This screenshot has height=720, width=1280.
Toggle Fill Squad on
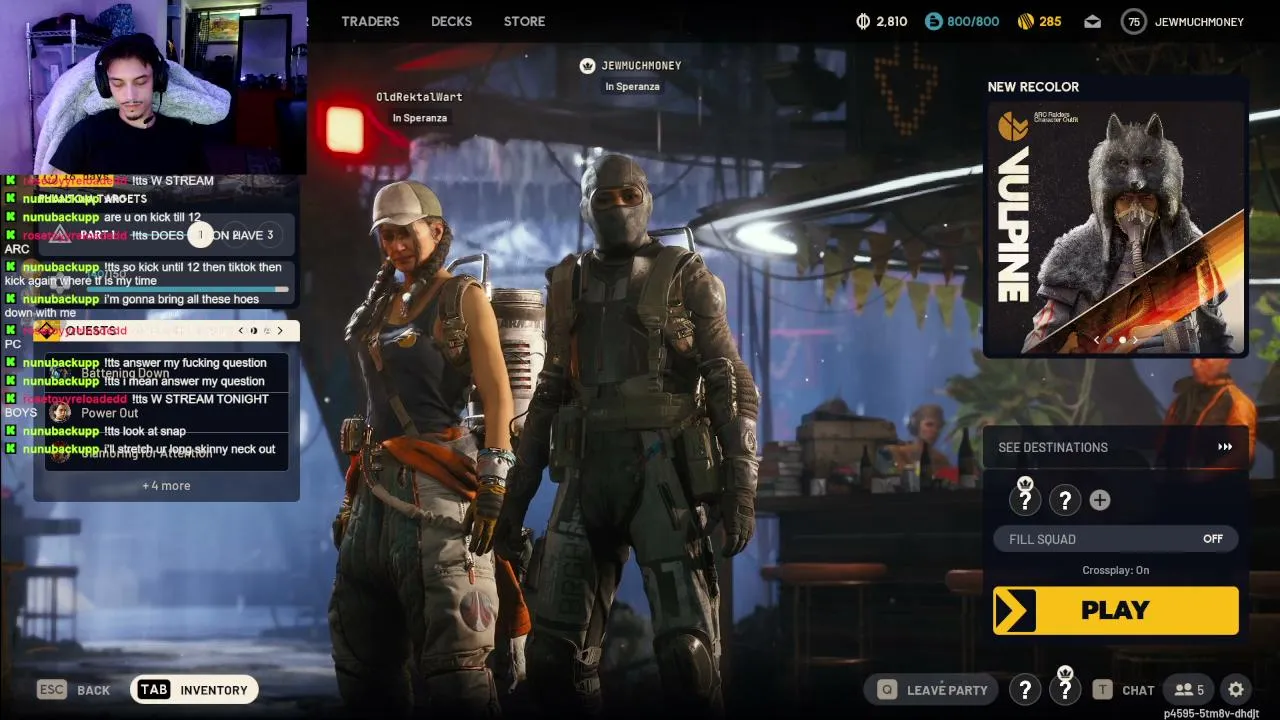click(x=1116, y=539)
